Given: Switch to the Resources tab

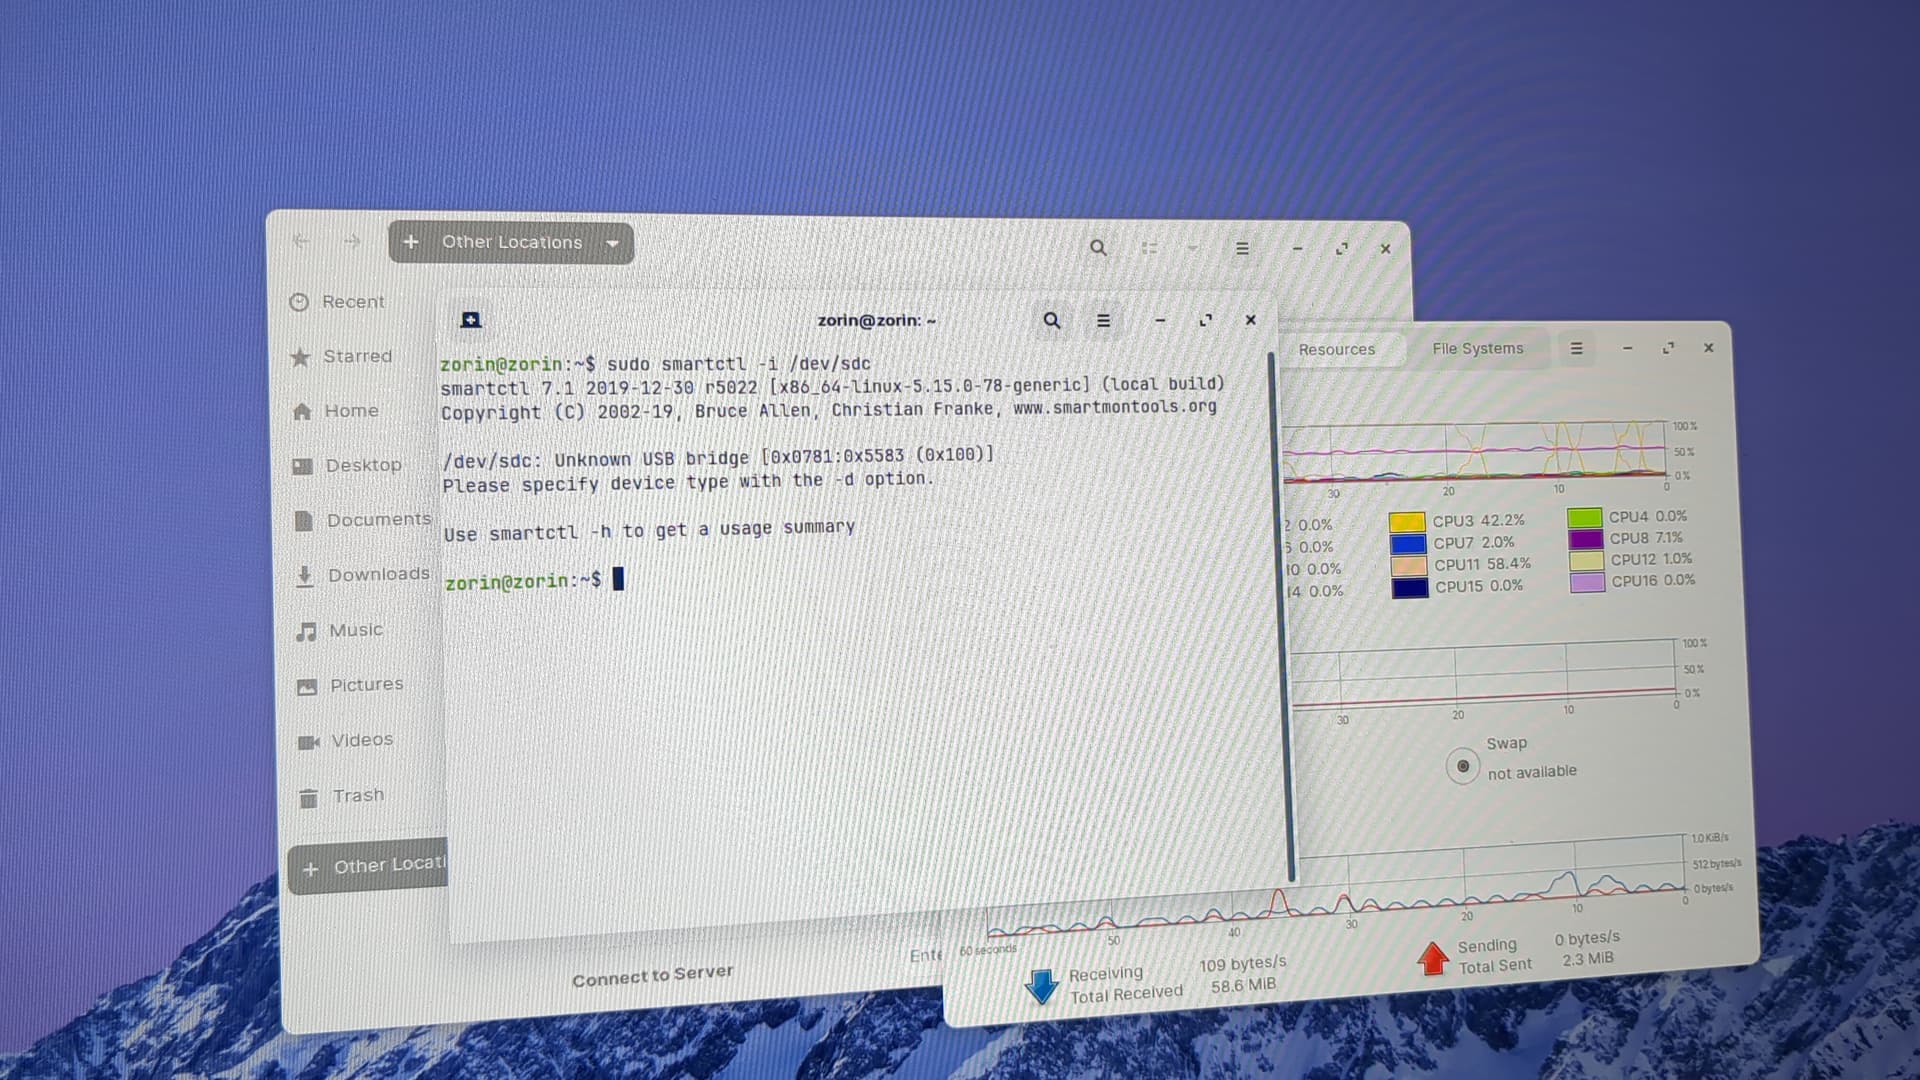Looking at the screenshot, I should click(1336, 350).
